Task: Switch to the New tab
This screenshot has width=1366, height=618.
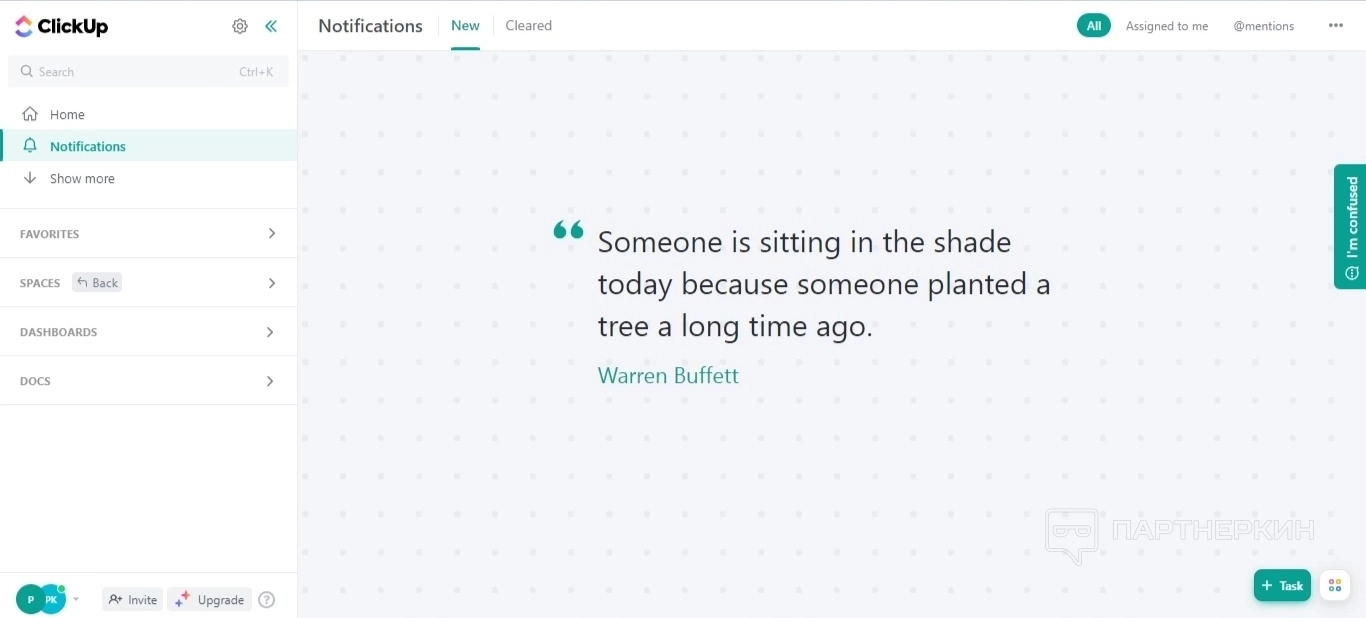Action: point(465,26)
